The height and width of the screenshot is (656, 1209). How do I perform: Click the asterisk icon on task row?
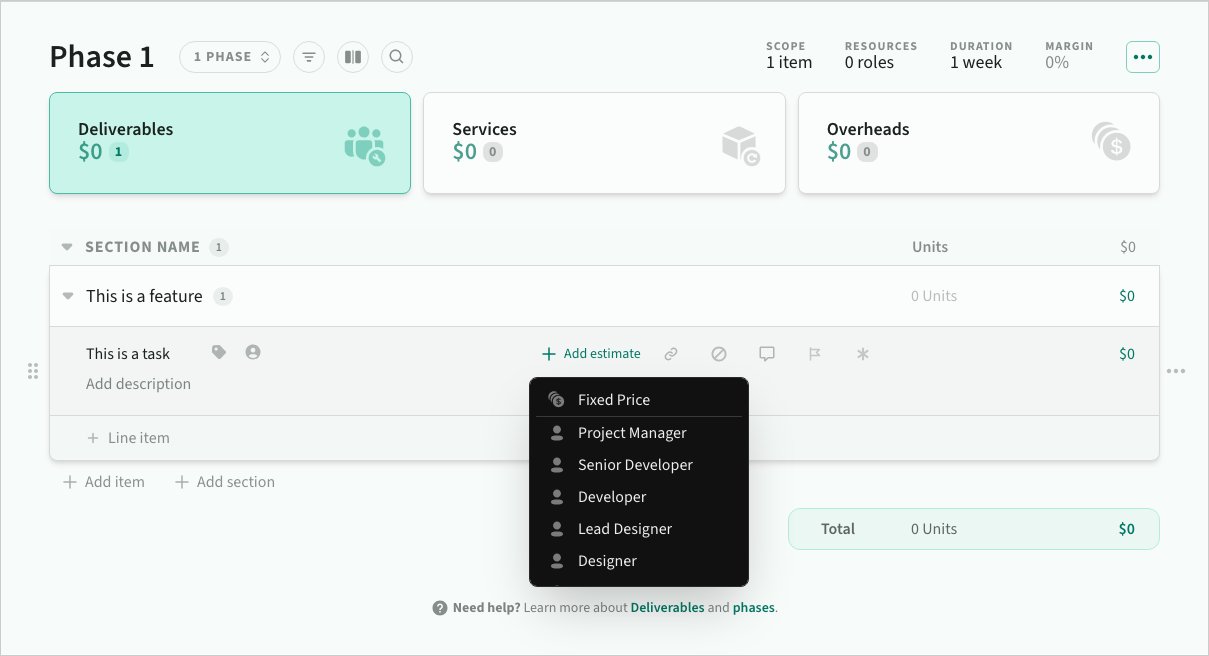(x=863, y=354)
